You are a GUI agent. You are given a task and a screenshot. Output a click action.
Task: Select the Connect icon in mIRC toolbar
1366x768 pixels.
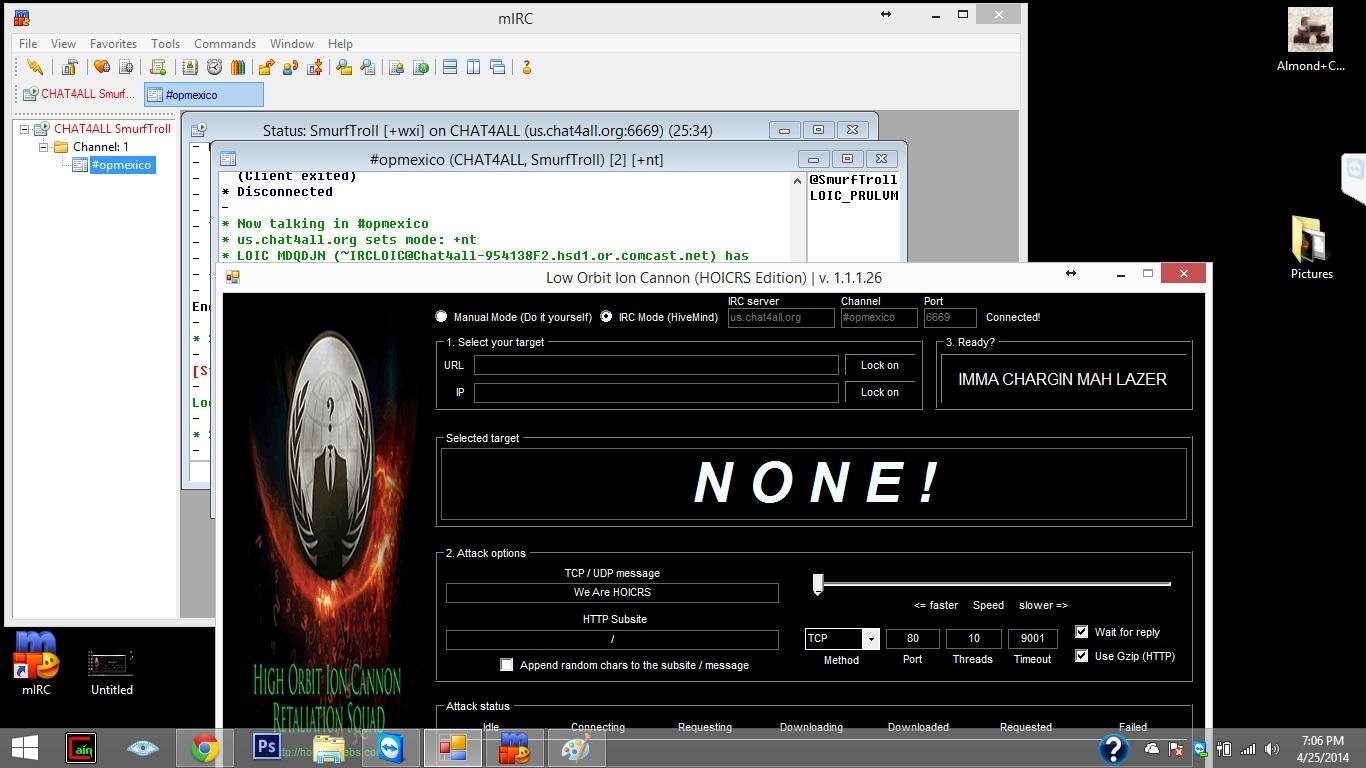tap(36, 67)
